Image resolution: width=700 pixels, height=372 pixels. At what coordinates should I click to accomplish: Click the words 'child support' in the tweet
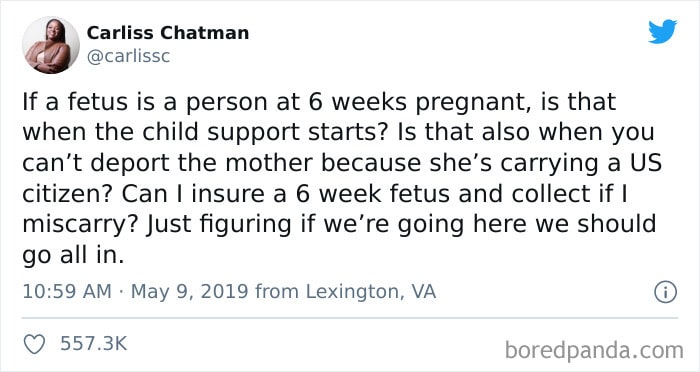tap(226, 133)
